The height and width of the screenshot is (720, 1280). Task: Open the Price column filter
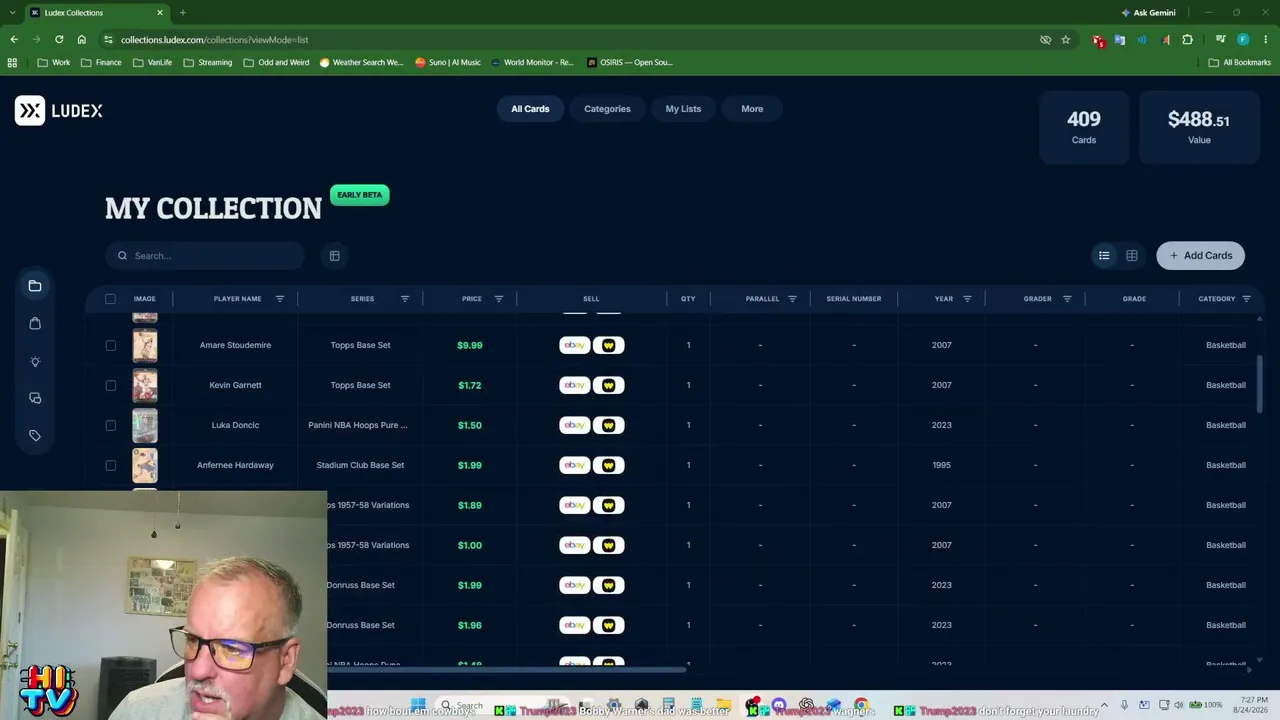click(x=499, y=299)
